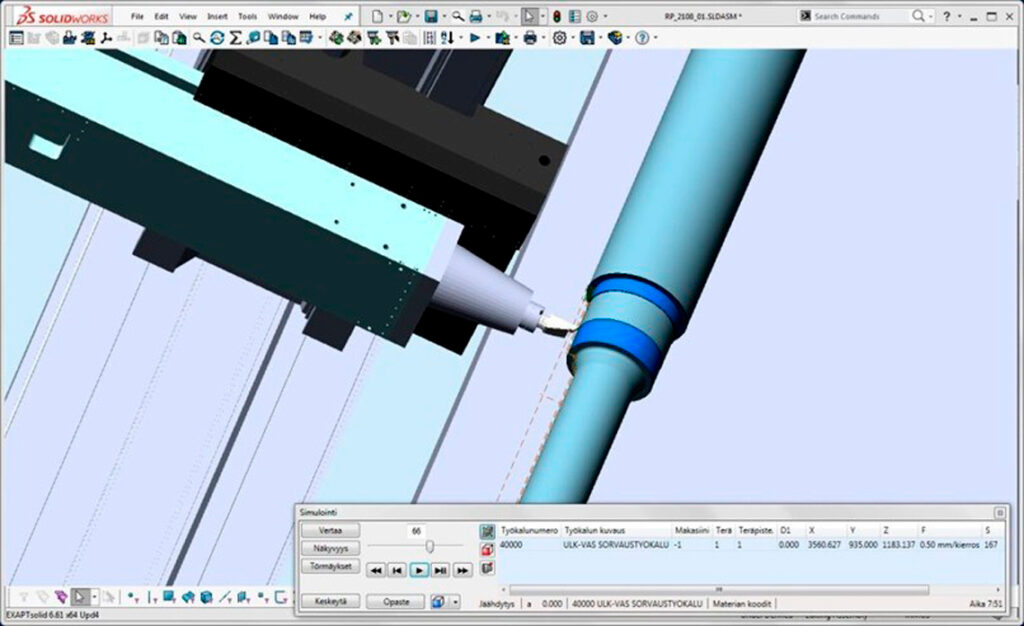
Task: Click the top icon beside the tool table
Action: (487, 531)
